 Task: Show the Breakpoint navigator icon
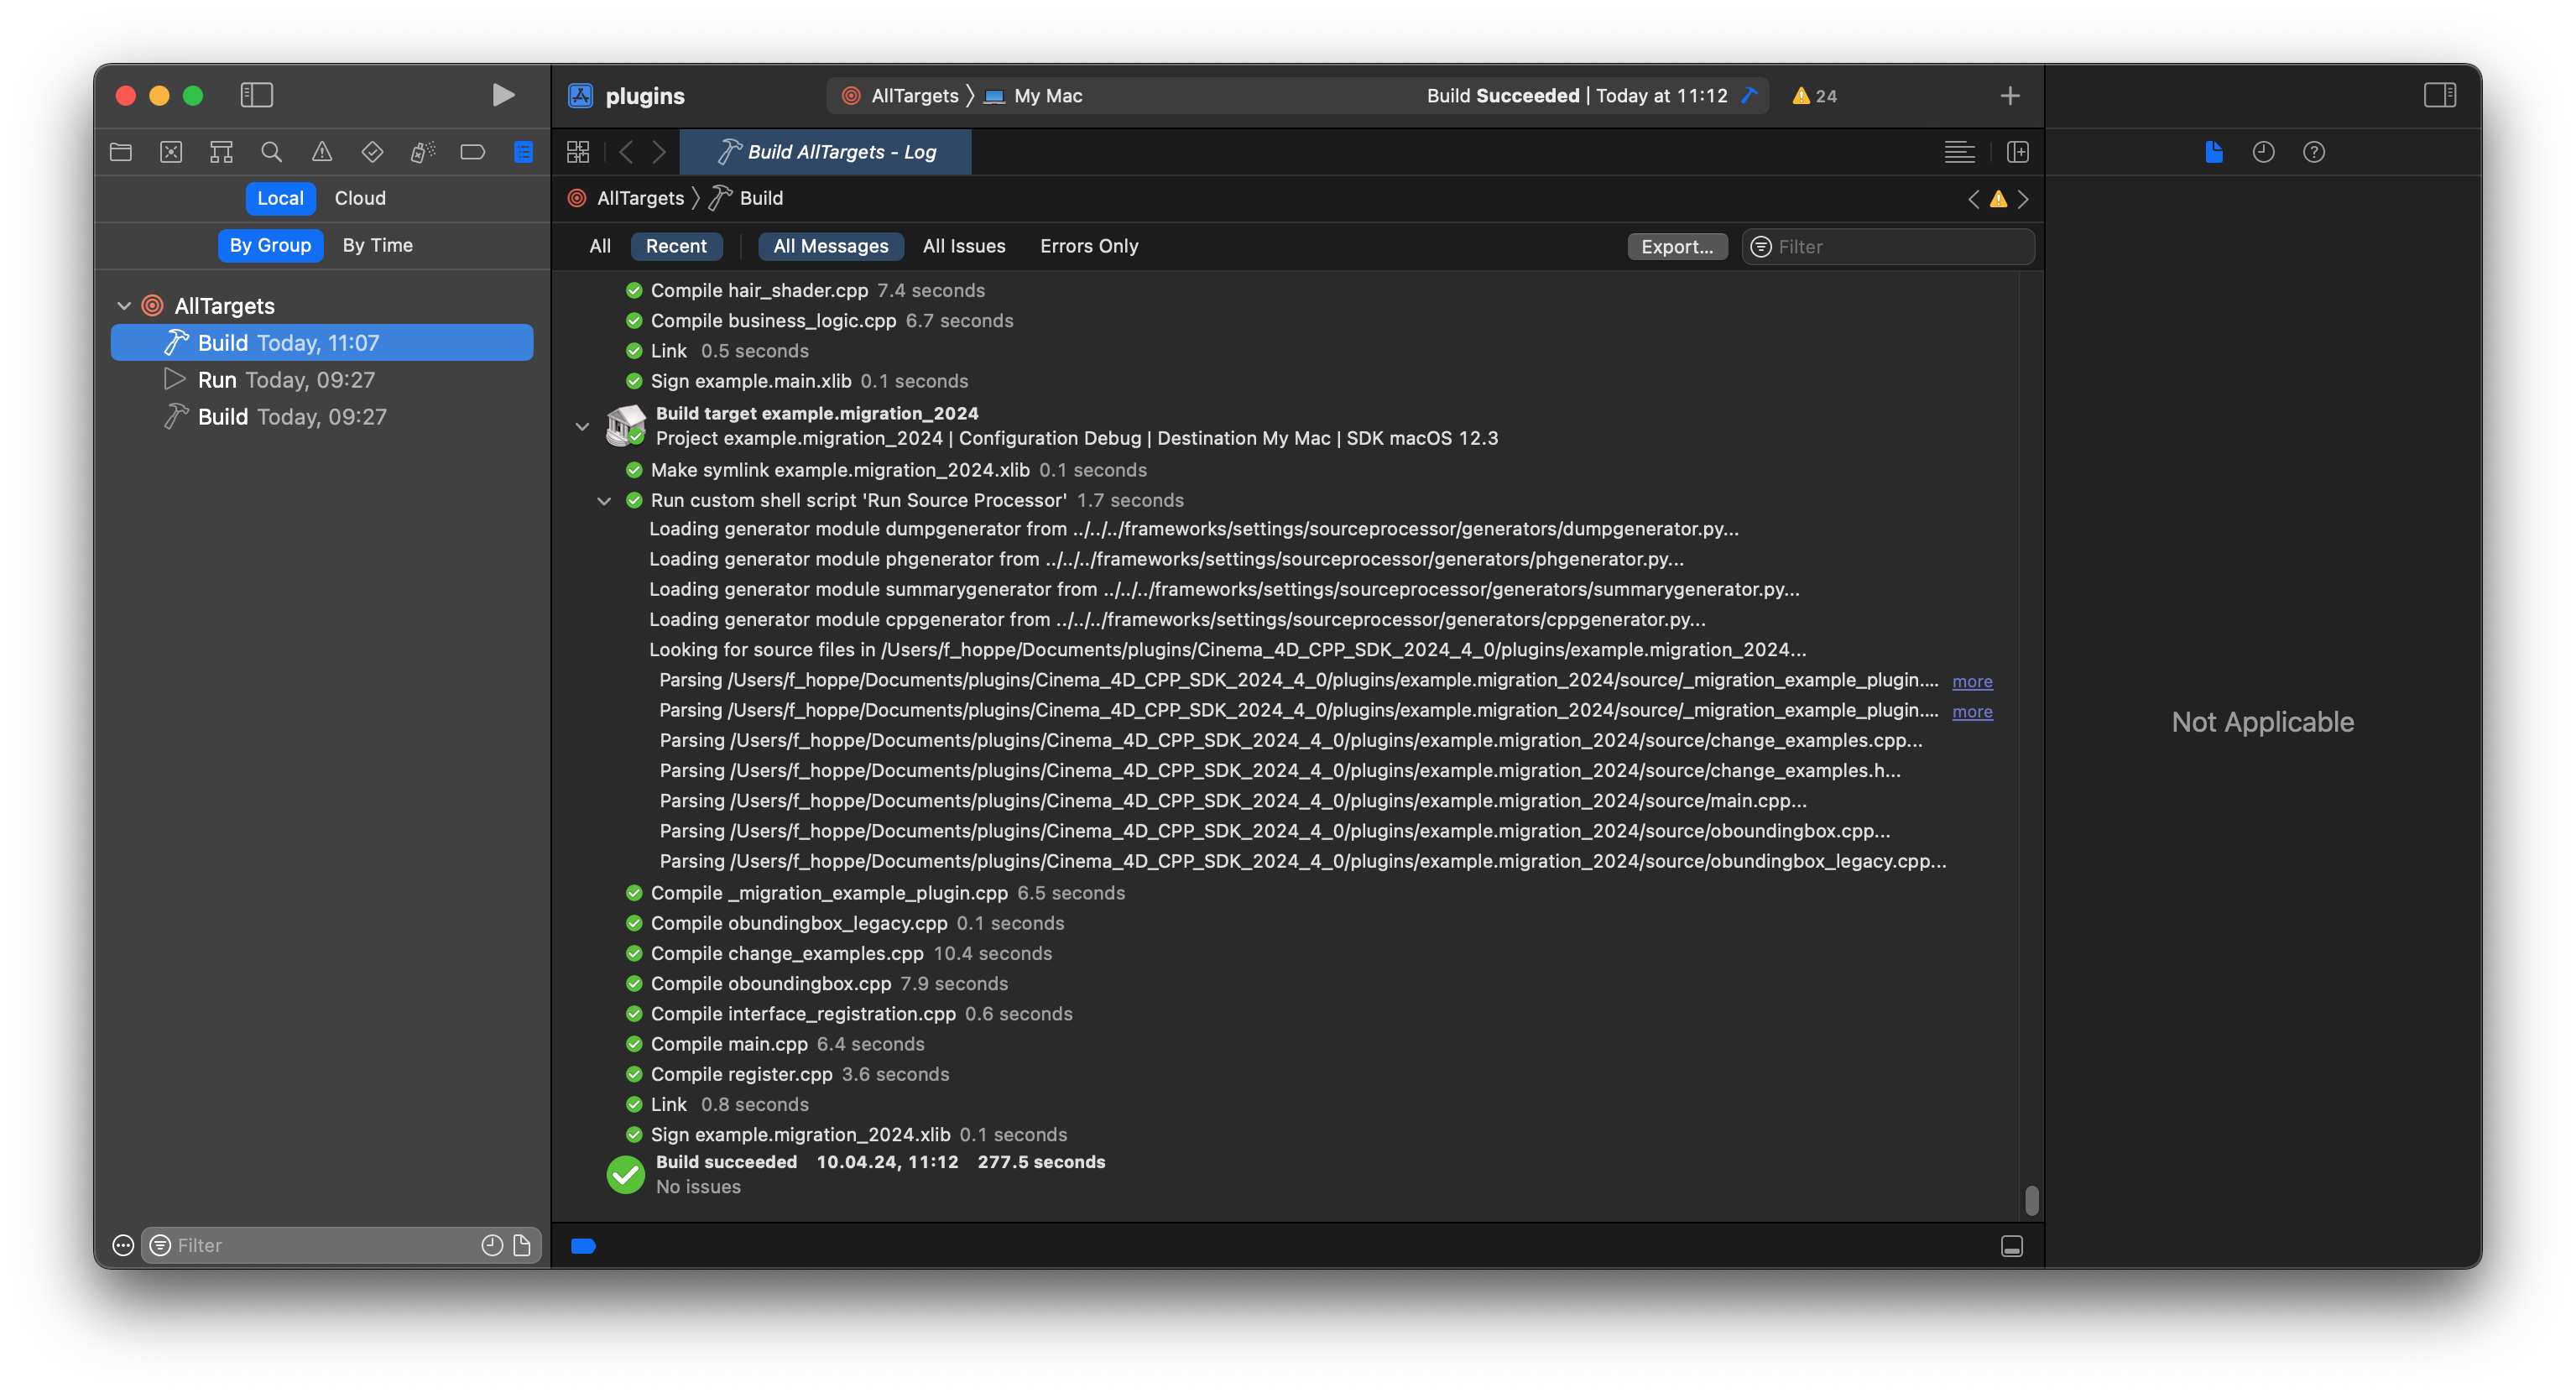point(472,152)
